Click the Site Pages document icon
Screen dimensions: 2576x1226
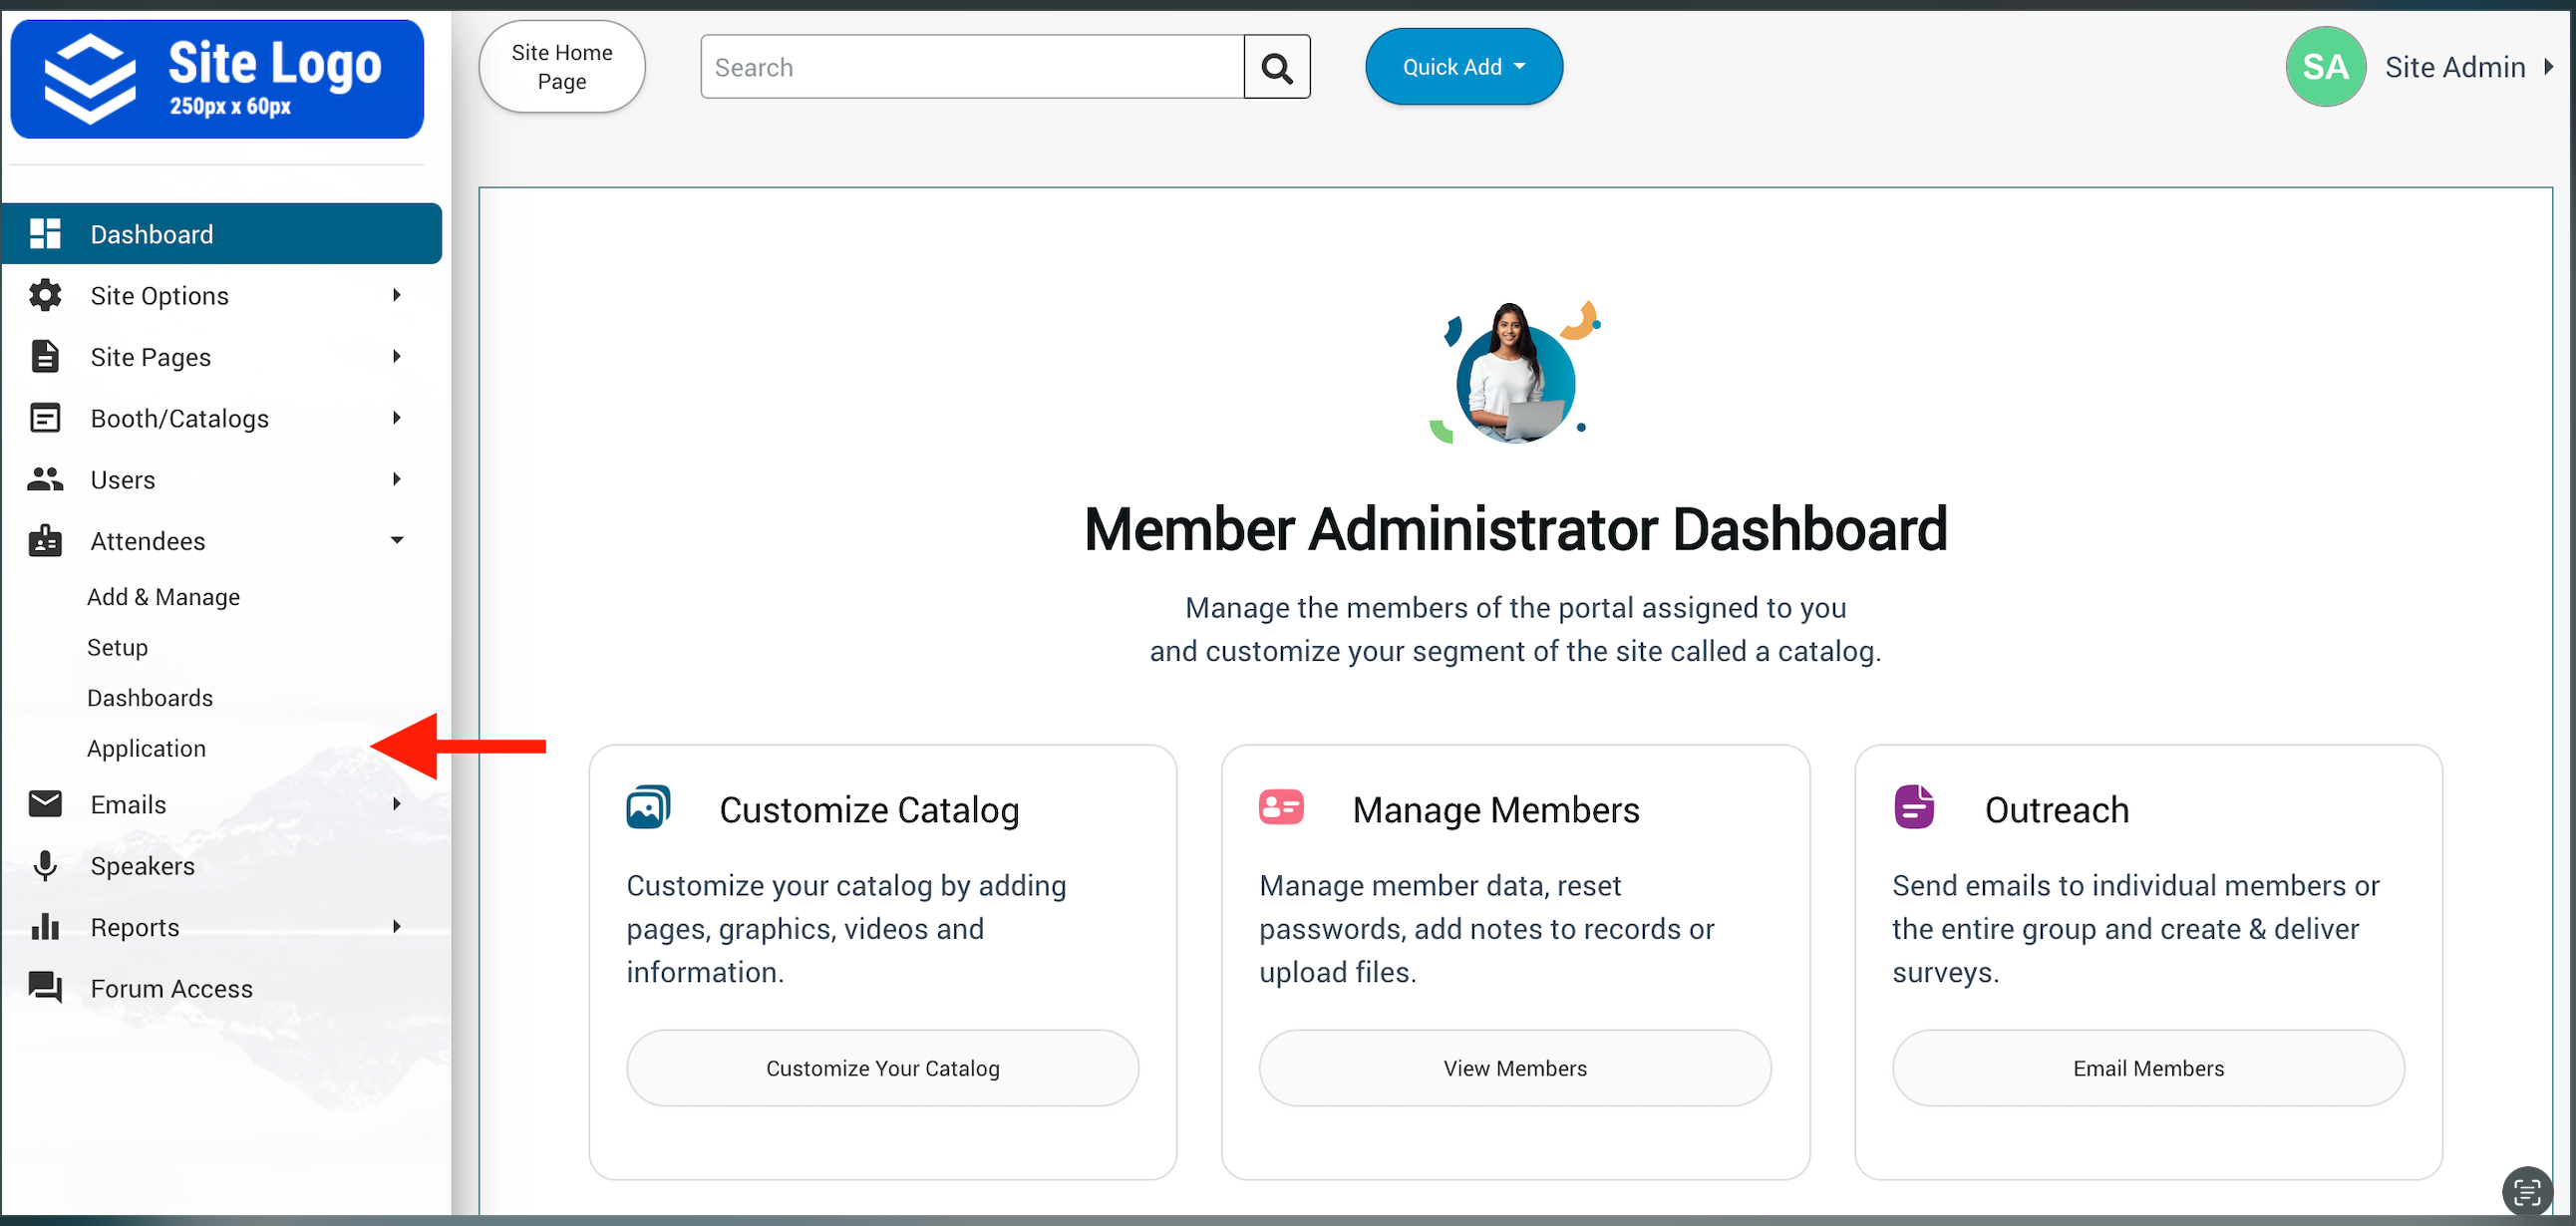(45, 357)
